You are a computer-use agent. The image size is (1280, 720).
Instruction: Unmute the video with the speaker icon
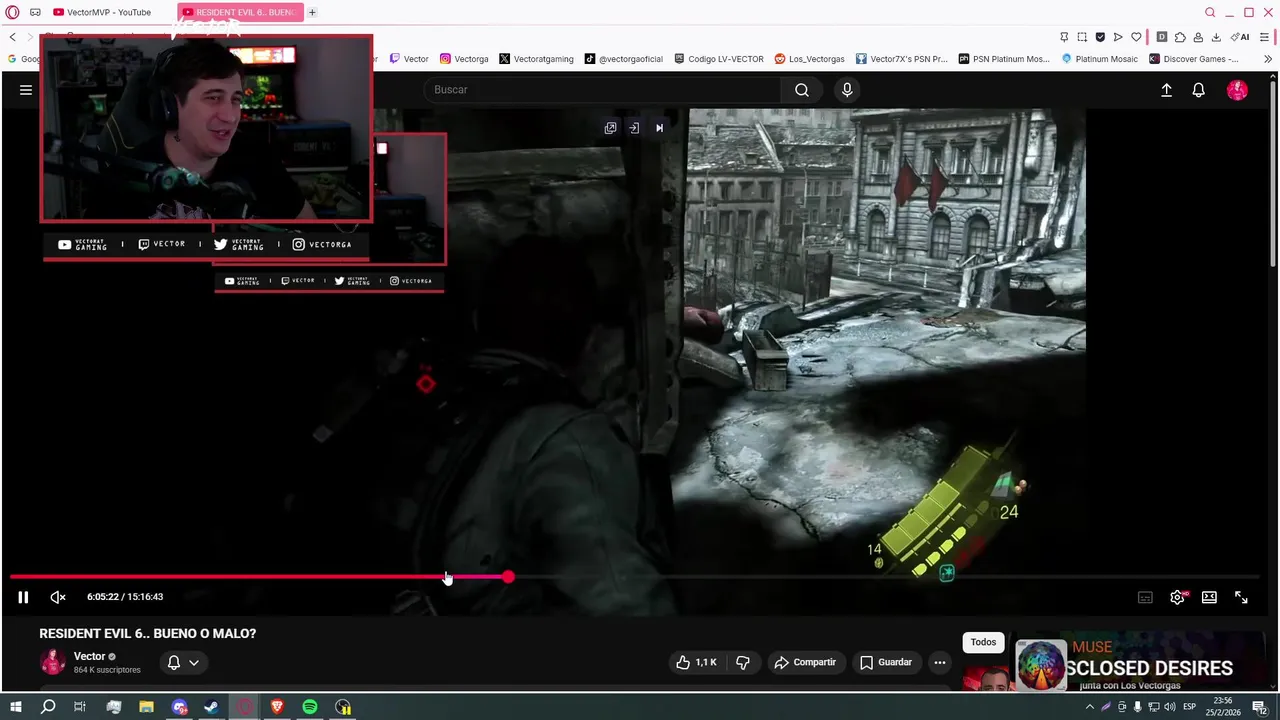[58, 597]
